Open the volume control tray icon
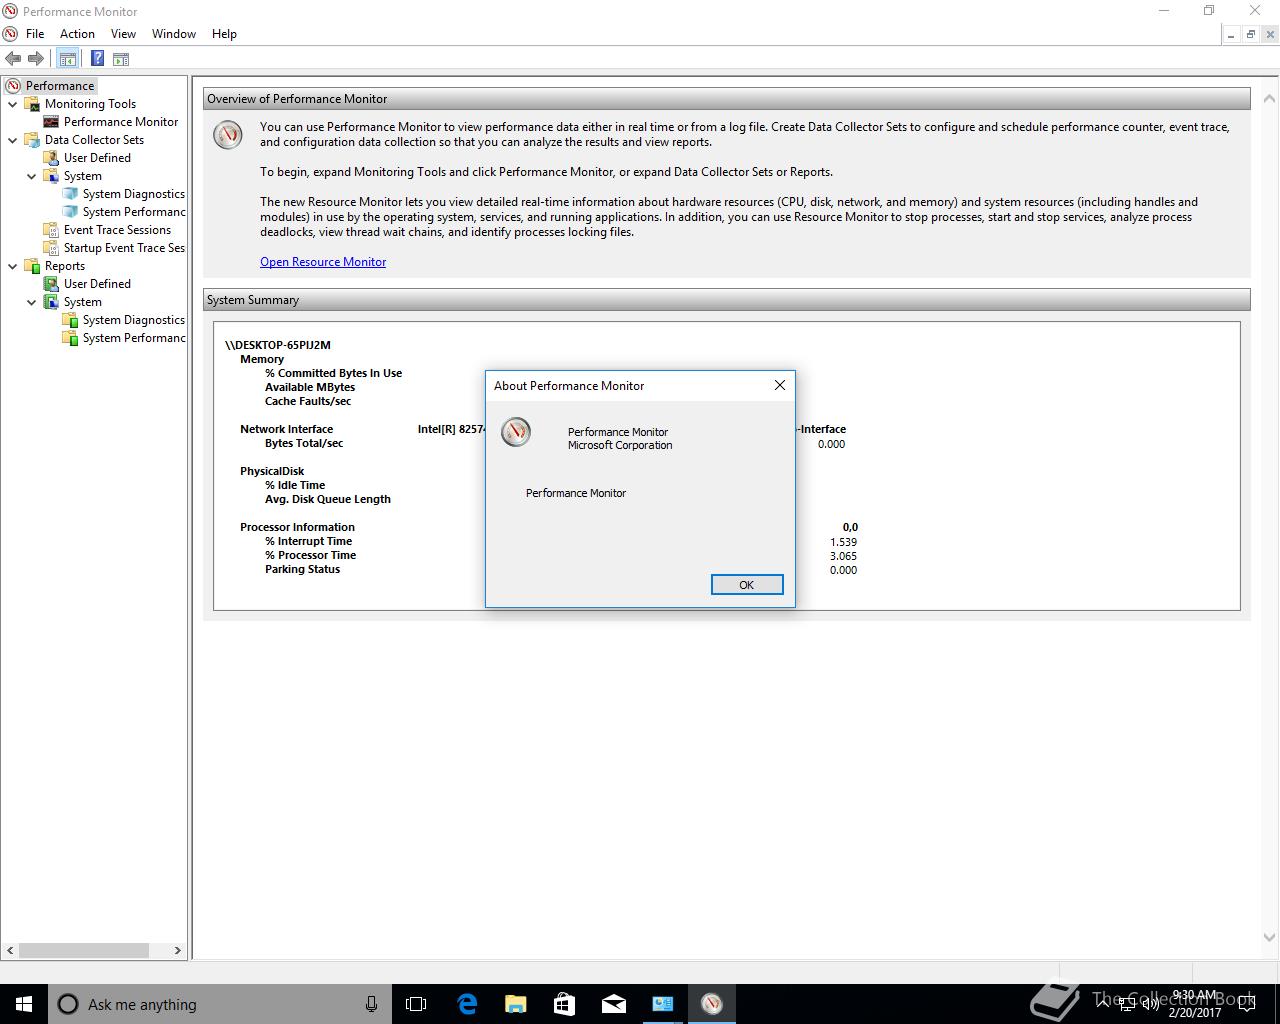 1152,1004
